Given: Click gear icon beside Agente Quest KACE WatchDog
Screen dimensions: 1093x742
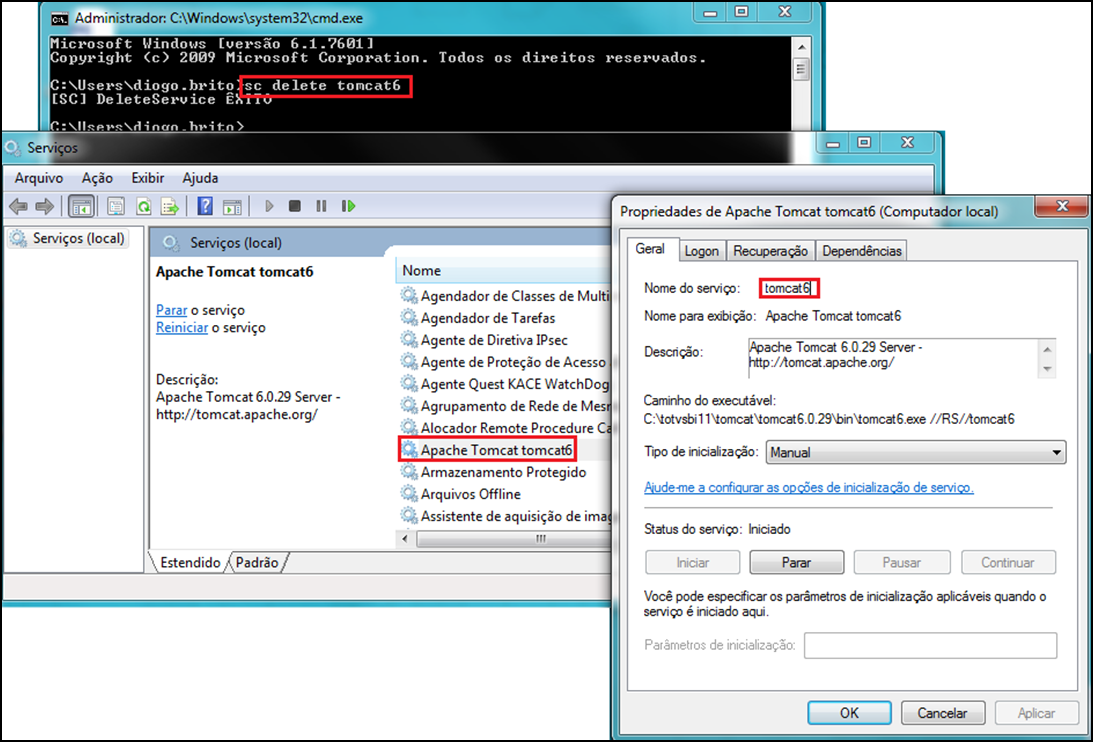Looking at the screenshot, I should tap(409, 384).
